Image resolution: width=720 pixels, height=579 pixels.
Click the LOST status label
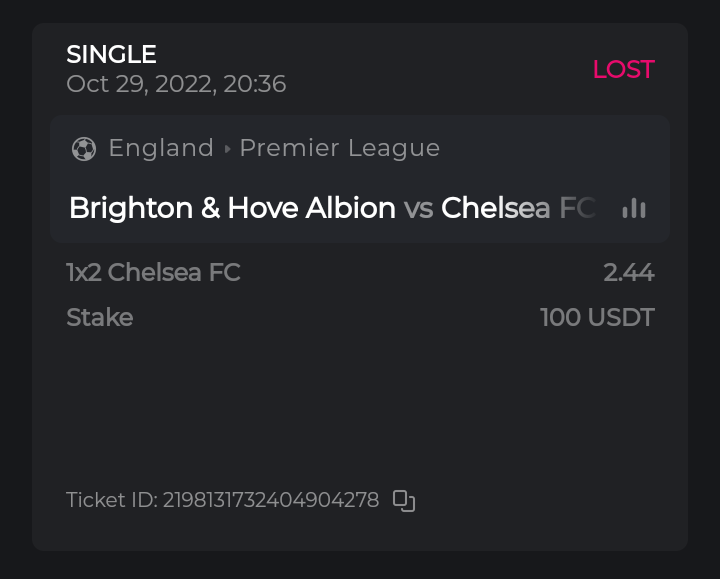tap(623, 69)
